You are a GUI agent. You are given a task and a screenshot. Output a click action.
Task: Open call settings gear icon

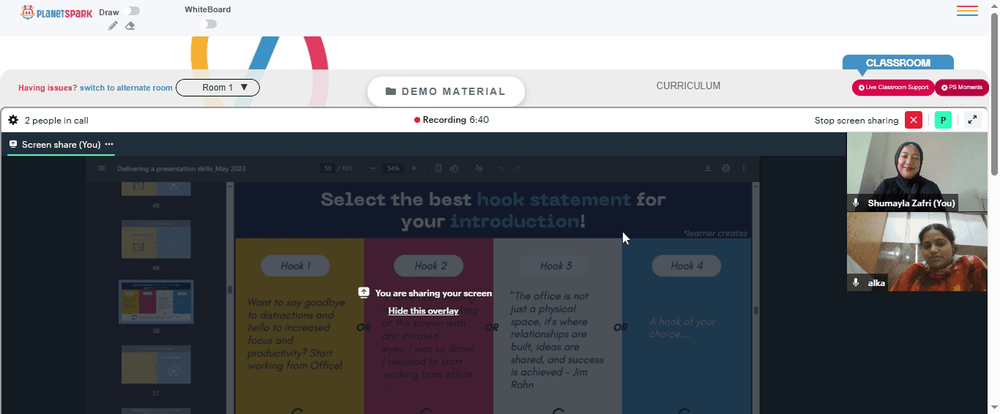click(x=13, y=120)
